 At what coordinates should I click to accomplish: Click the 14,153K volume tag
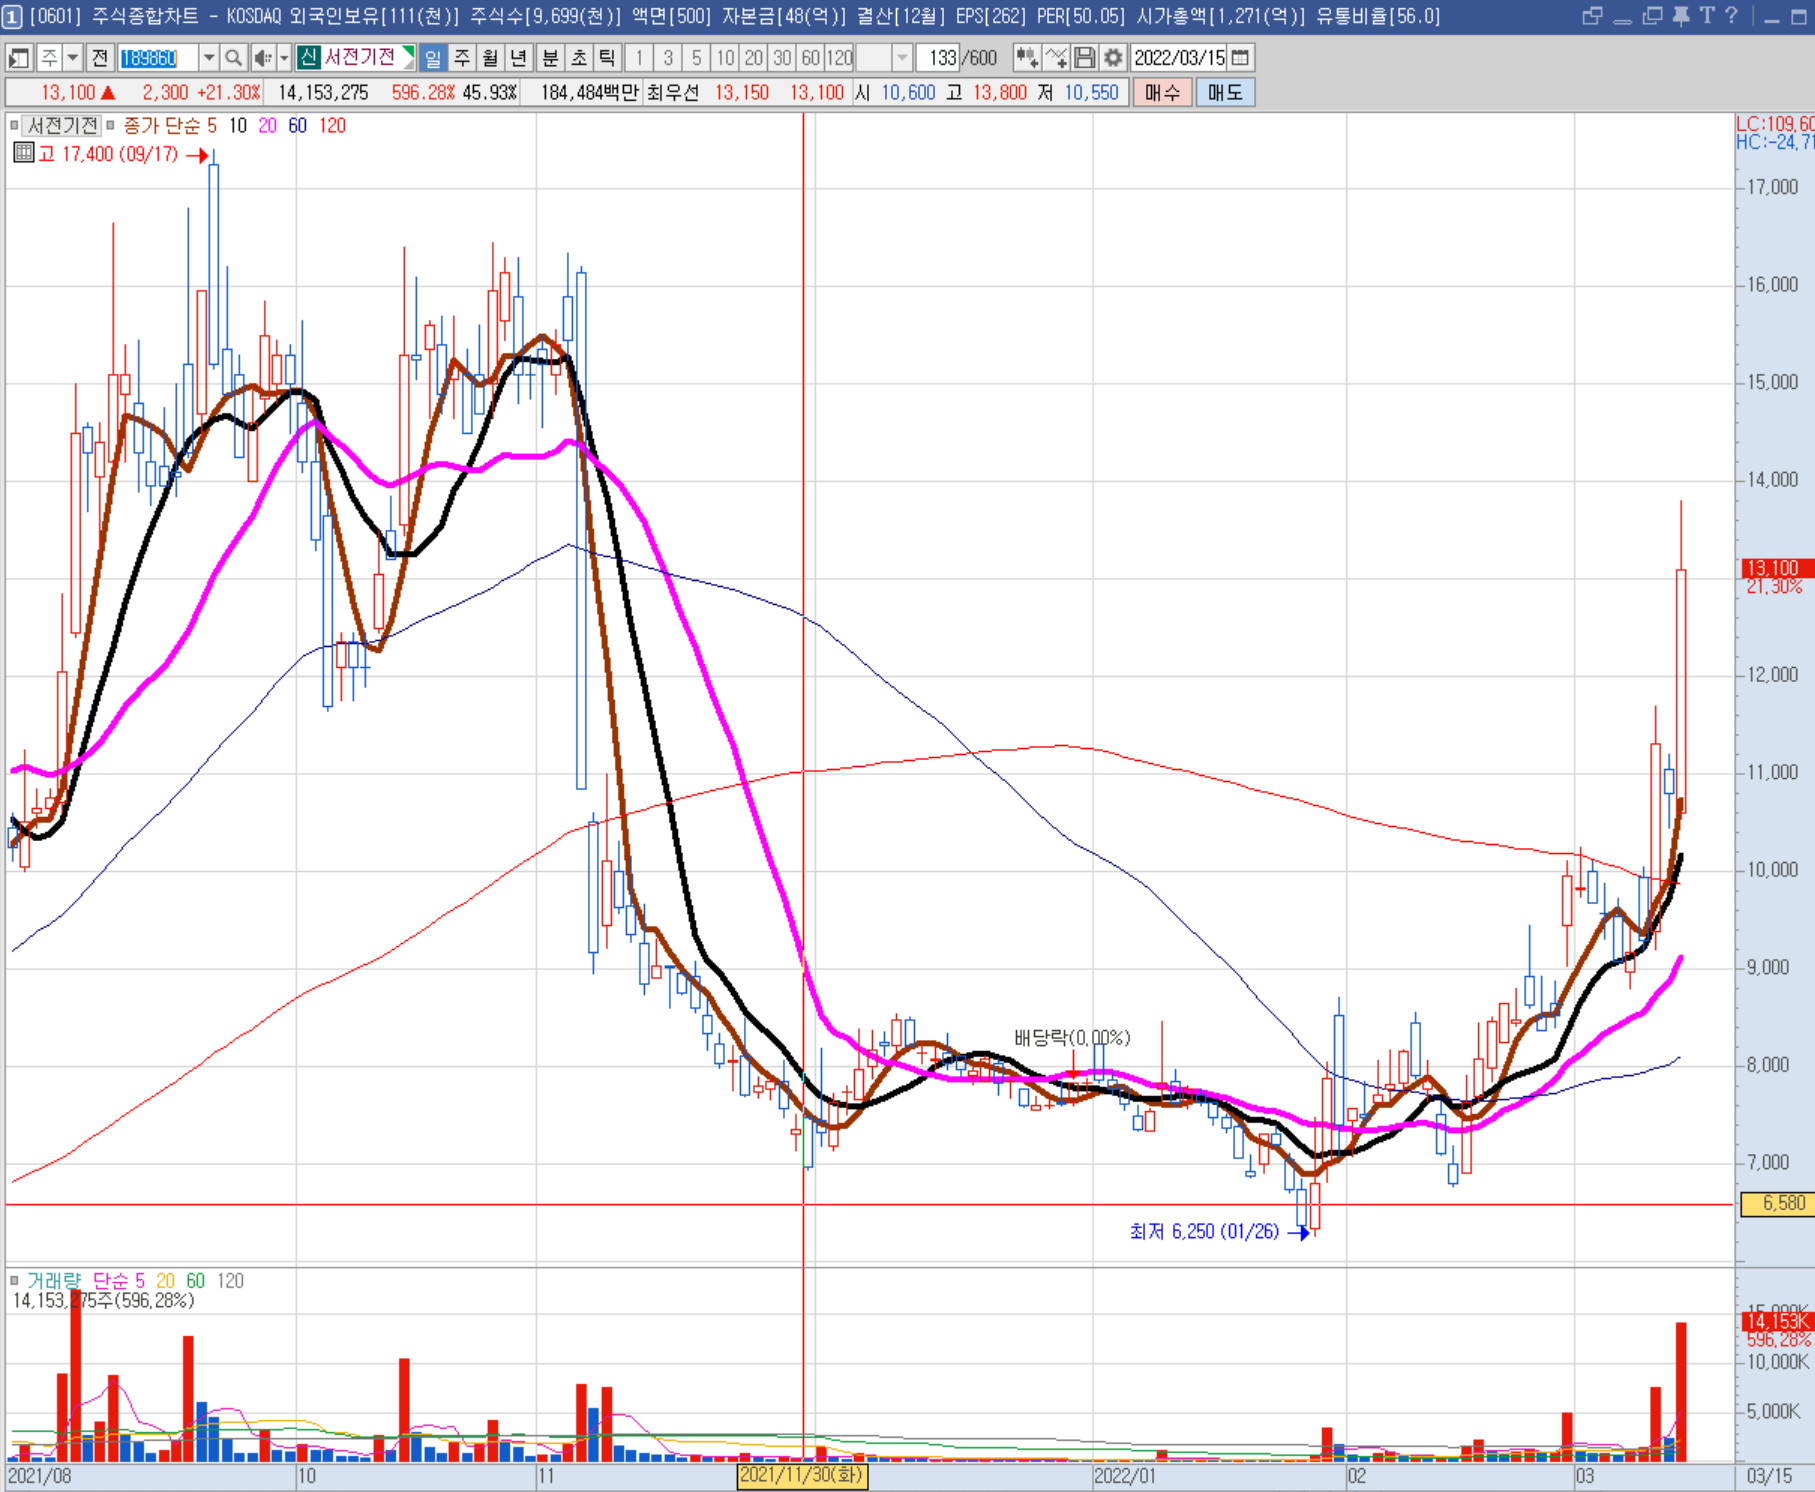(x=1777, y=1322)
